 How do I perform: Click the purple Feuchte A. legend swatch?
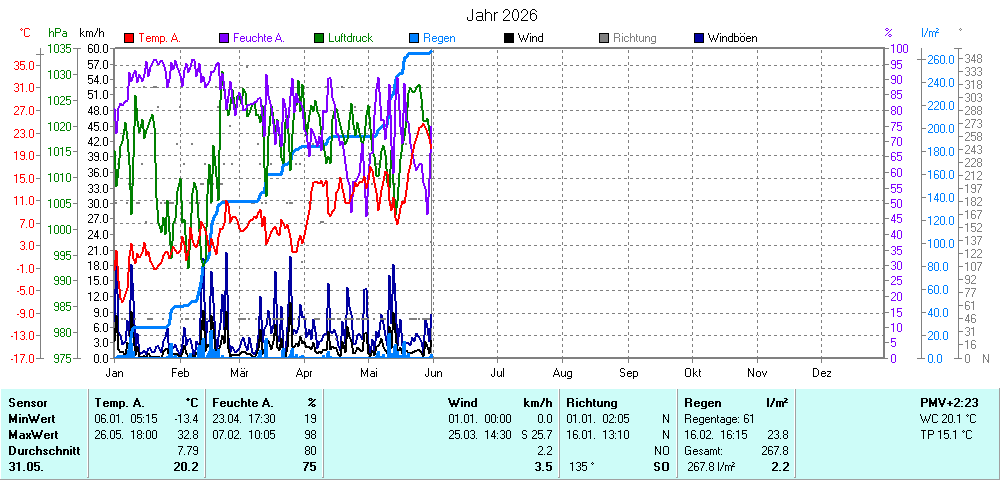(224, 38)
